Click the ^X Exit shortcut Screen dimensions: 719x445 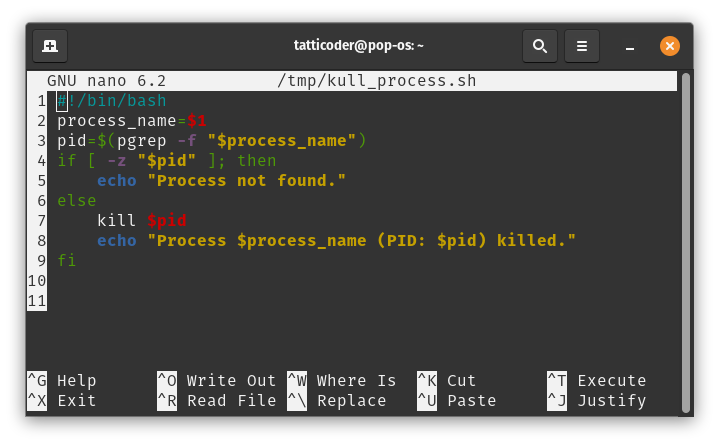click(62, 401)
